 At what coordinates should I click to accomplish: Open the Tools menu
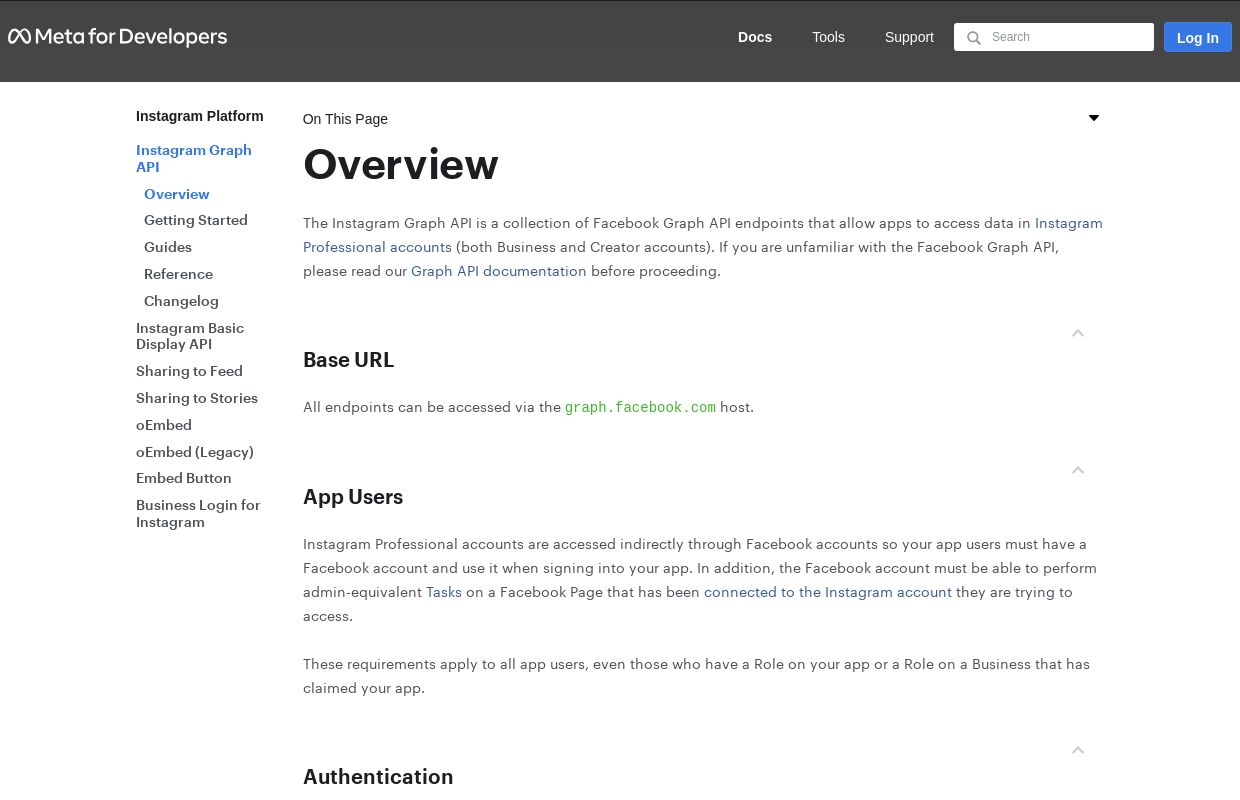(x=828, y=37)
